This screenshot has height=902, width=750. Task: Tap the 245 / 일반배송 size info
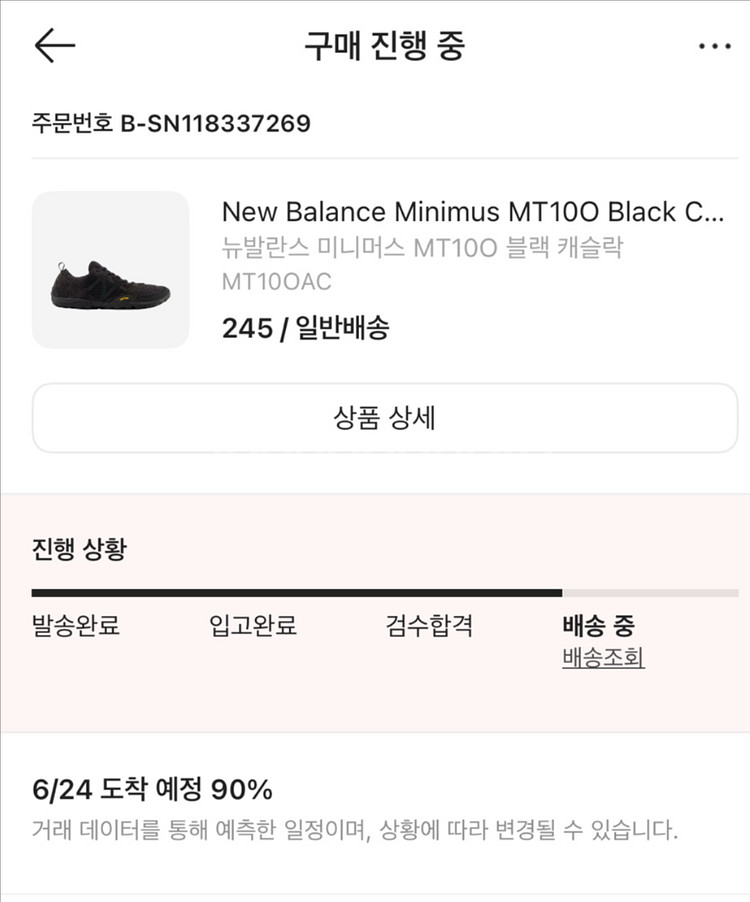pos(305,327)
